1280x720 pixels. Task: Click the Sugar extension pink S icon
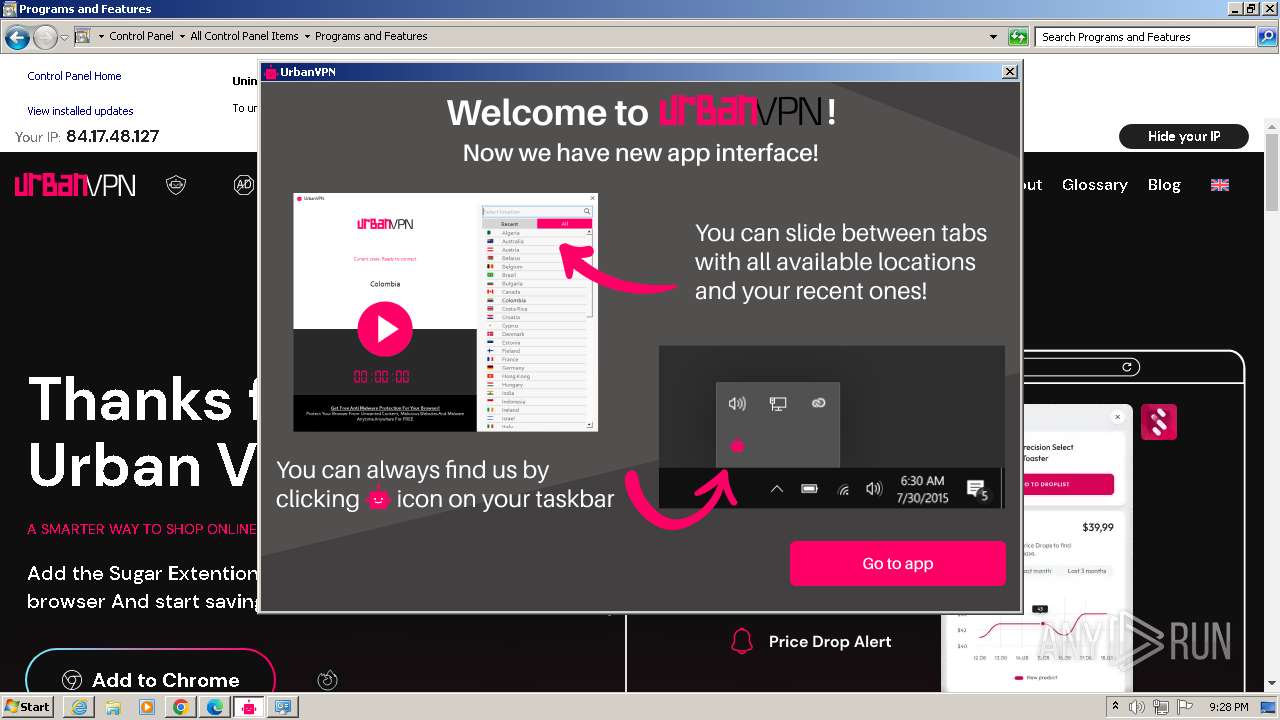coord(1159,422)
